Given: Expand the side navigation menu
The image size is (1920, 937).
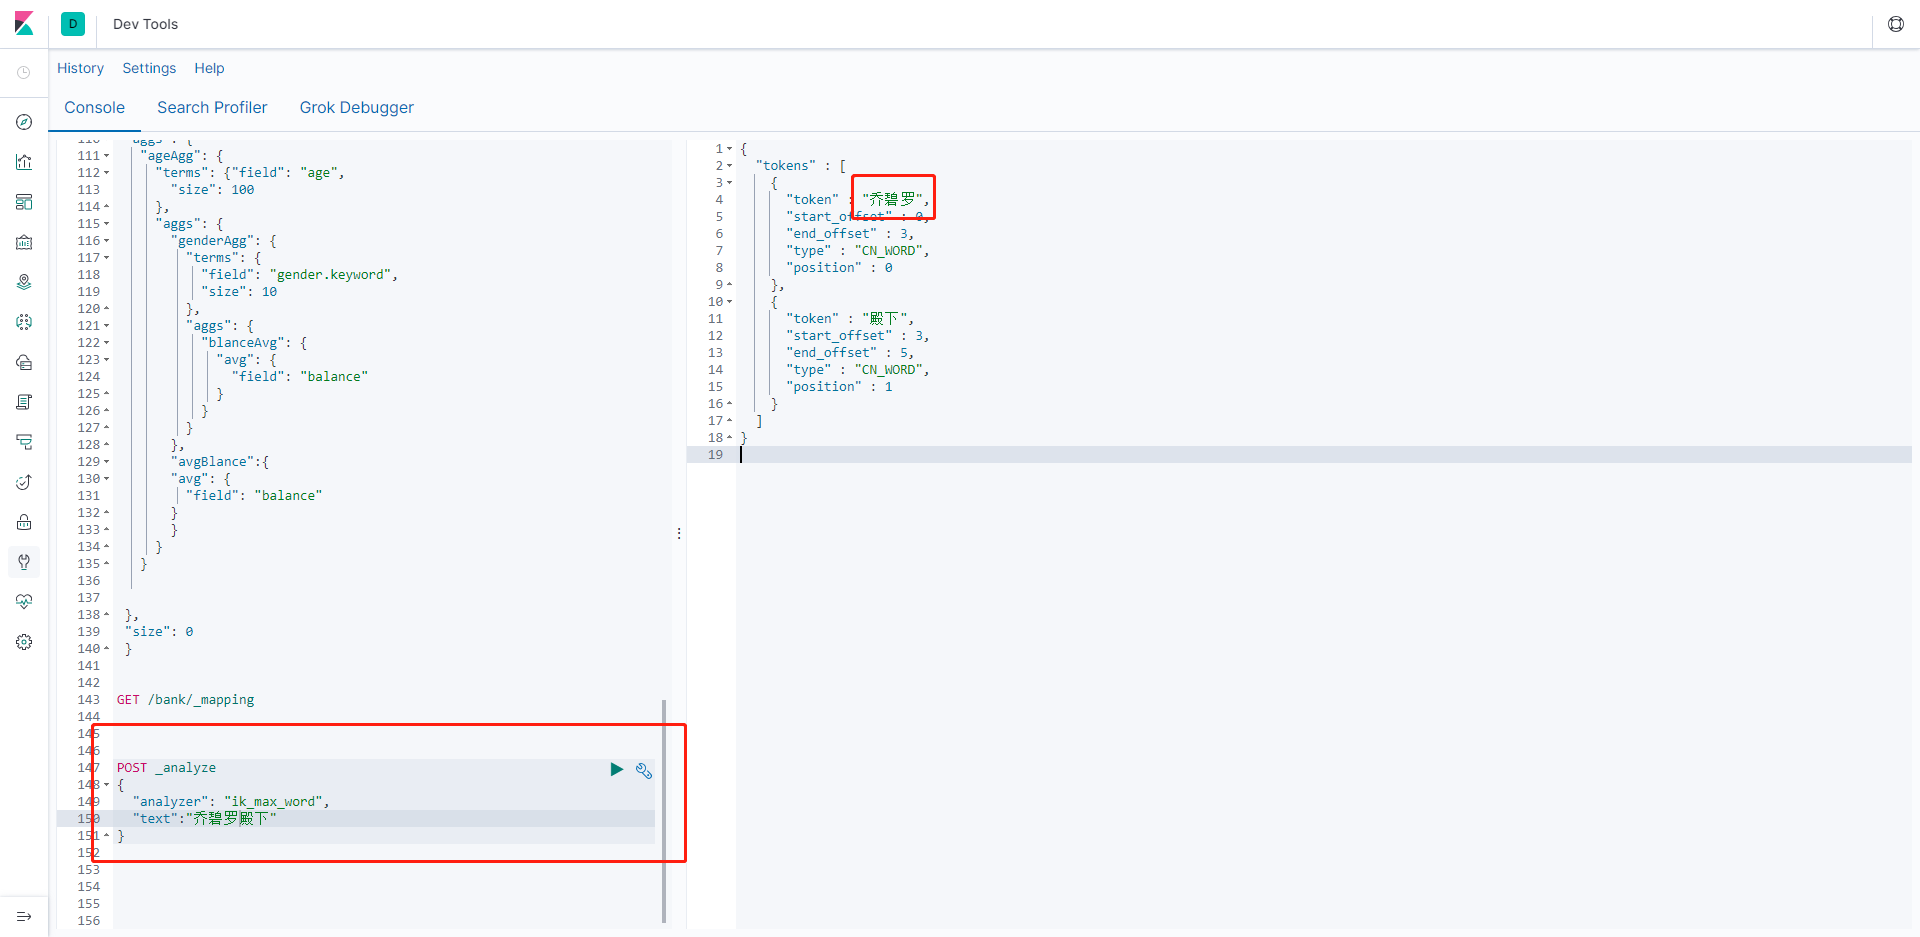Looking at the screenshot, I should coord(24,916).
